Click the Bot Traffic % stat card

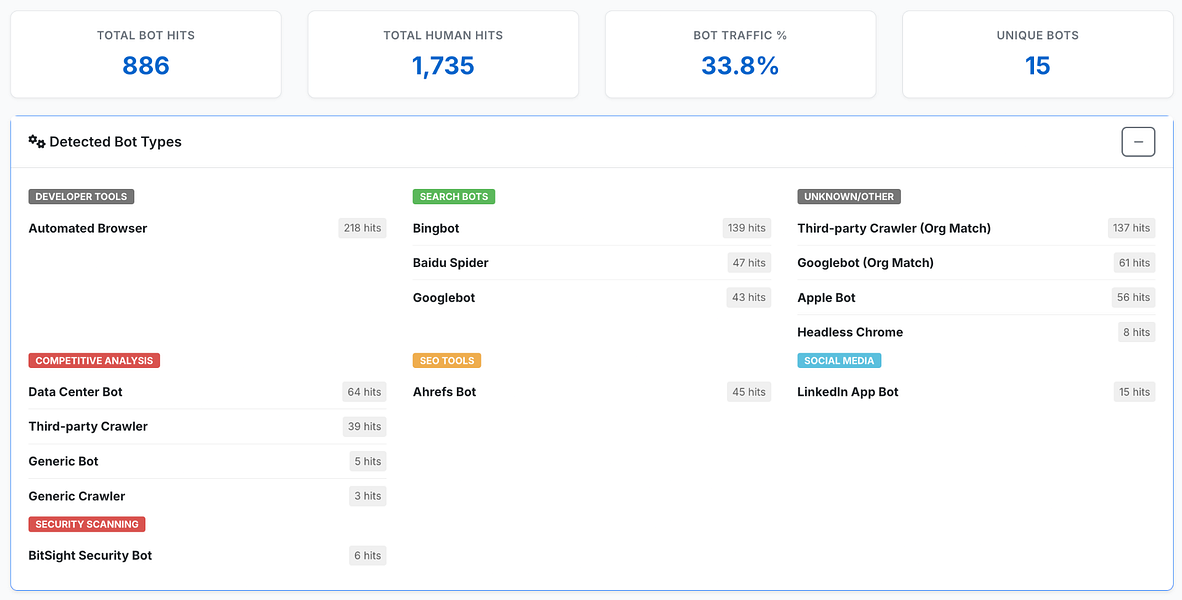click(740, 54)
